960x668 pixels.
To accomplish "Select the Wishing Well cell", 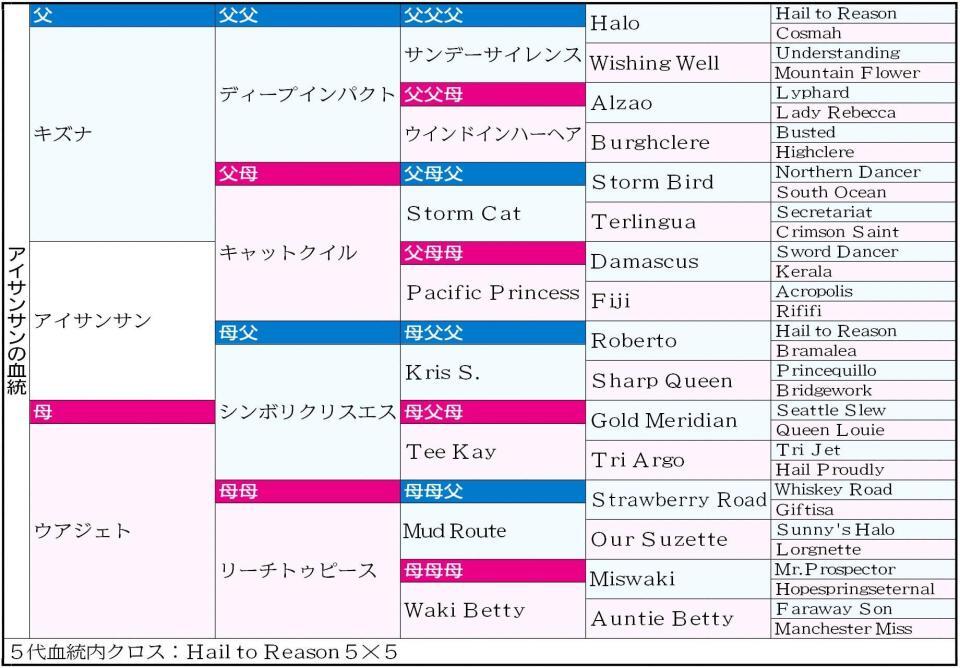I will [x=678, y=63].
